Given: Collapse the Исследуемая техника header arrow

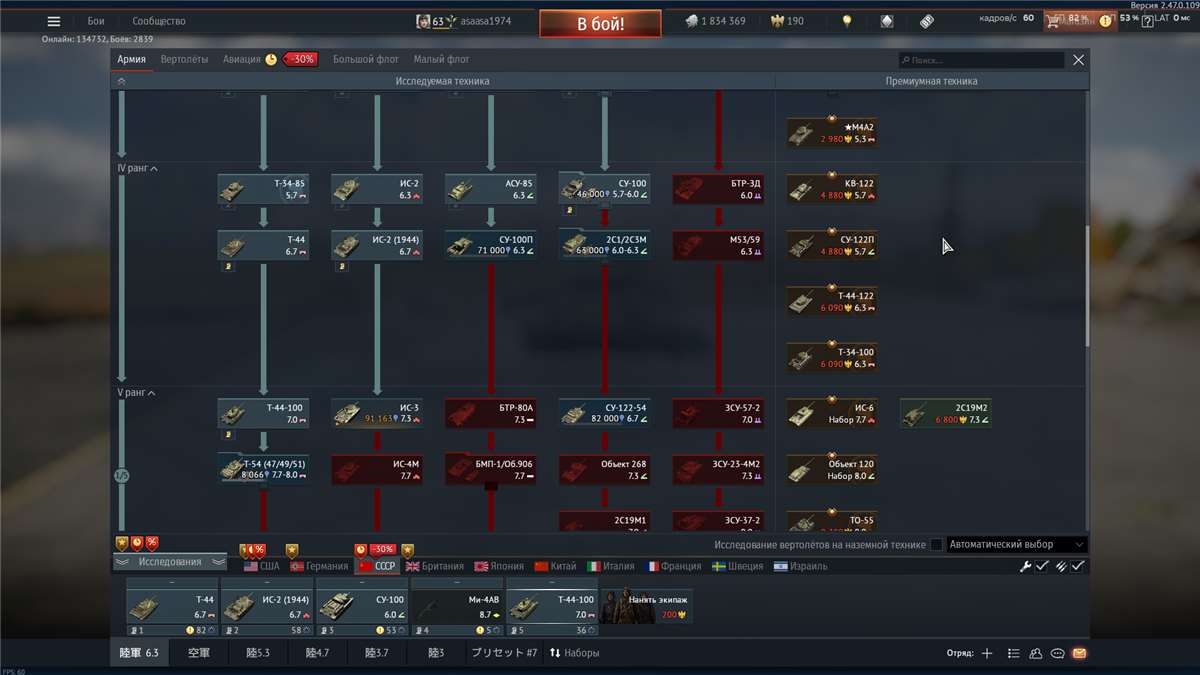Looking at the screenshot, I should [x=121, y=81].
